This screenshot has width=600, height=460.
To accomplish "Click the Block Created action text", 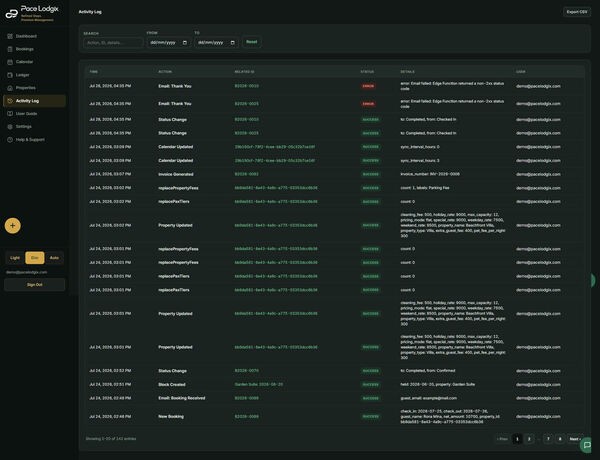I will coord(172,384).
